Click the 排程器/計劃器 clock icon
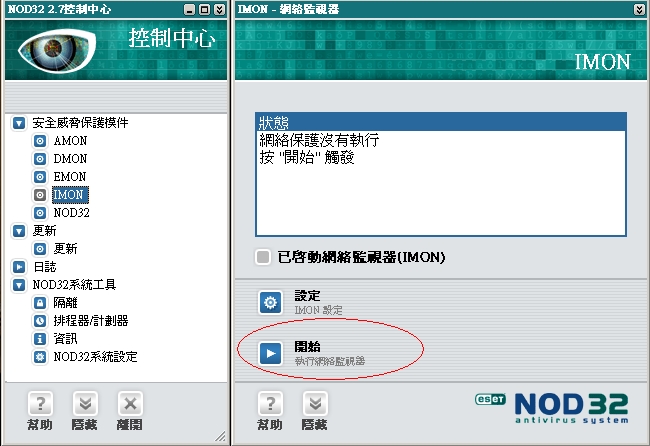 pos(40,321)
